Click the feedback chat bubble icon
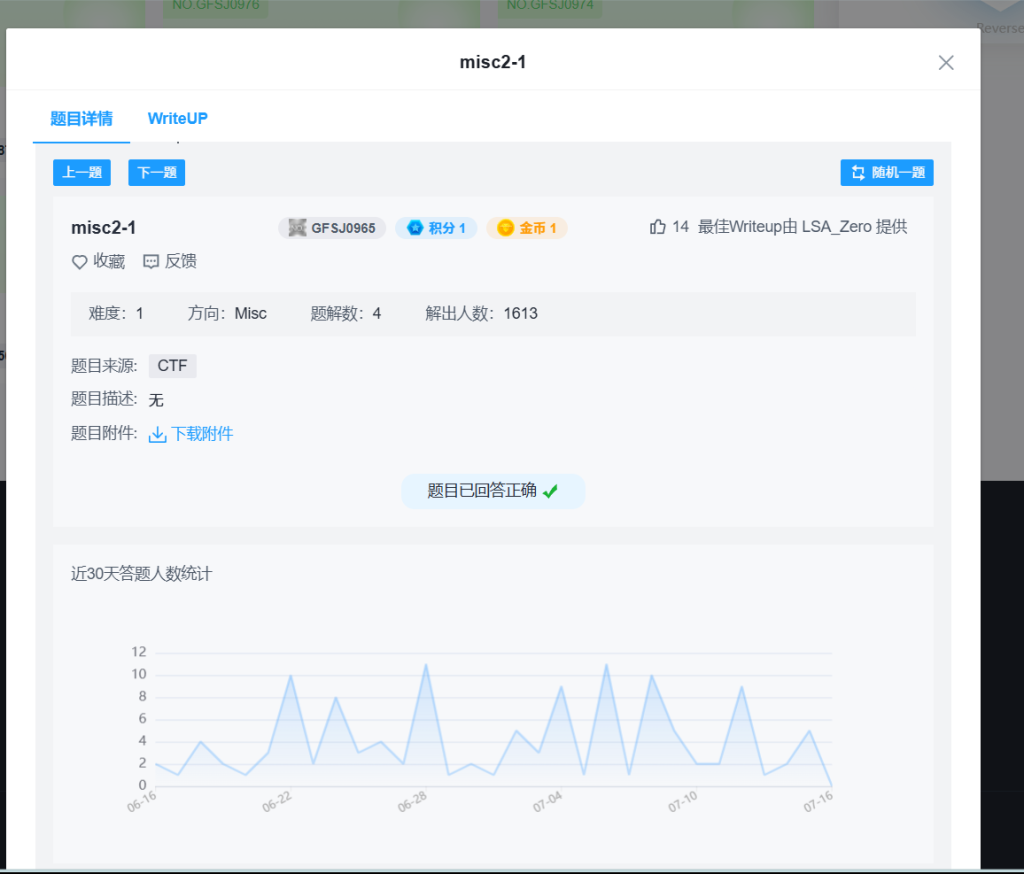 (151, 262)
